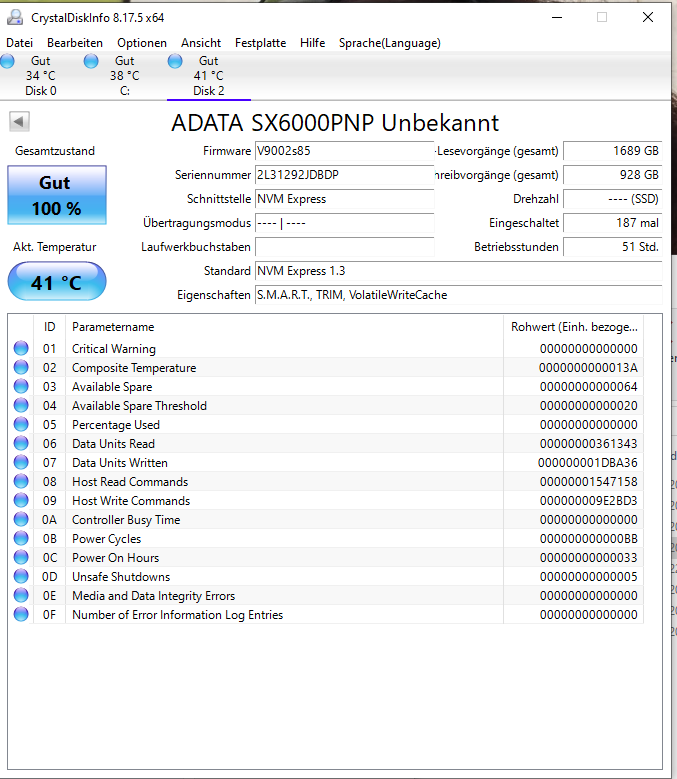Click the disk title ADATA SX6000PNP Unbekannt
Screen dimensions: 677x779
[x=335, y=123]
